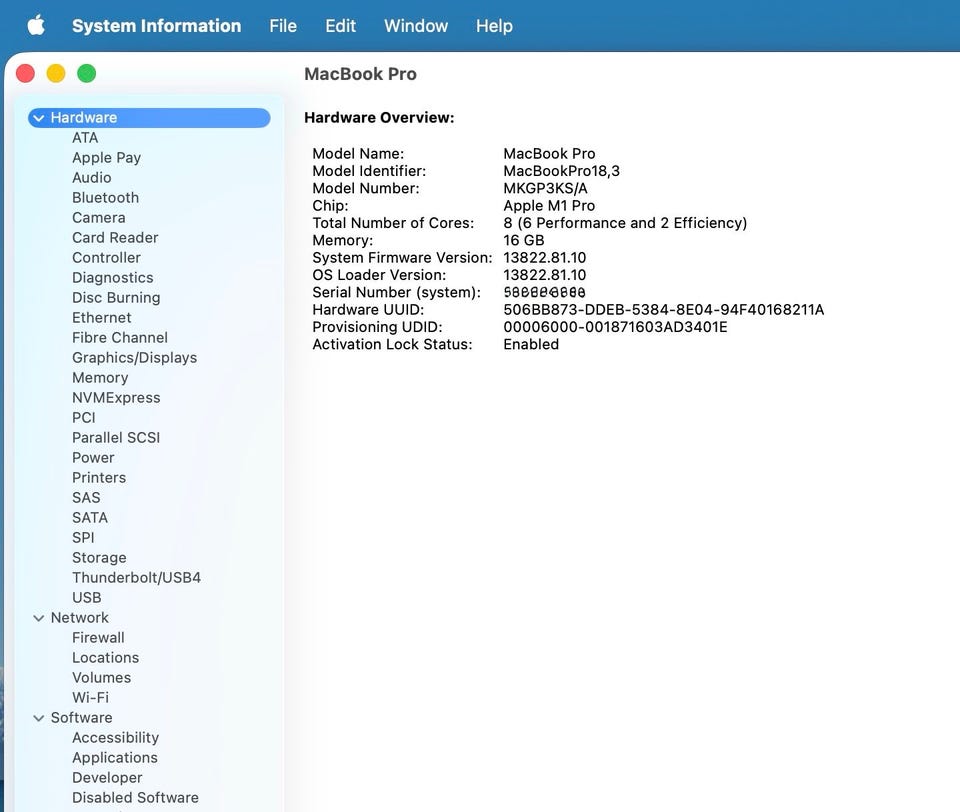
Task: Collapse the Network section chevron
Action: point(39,618)
